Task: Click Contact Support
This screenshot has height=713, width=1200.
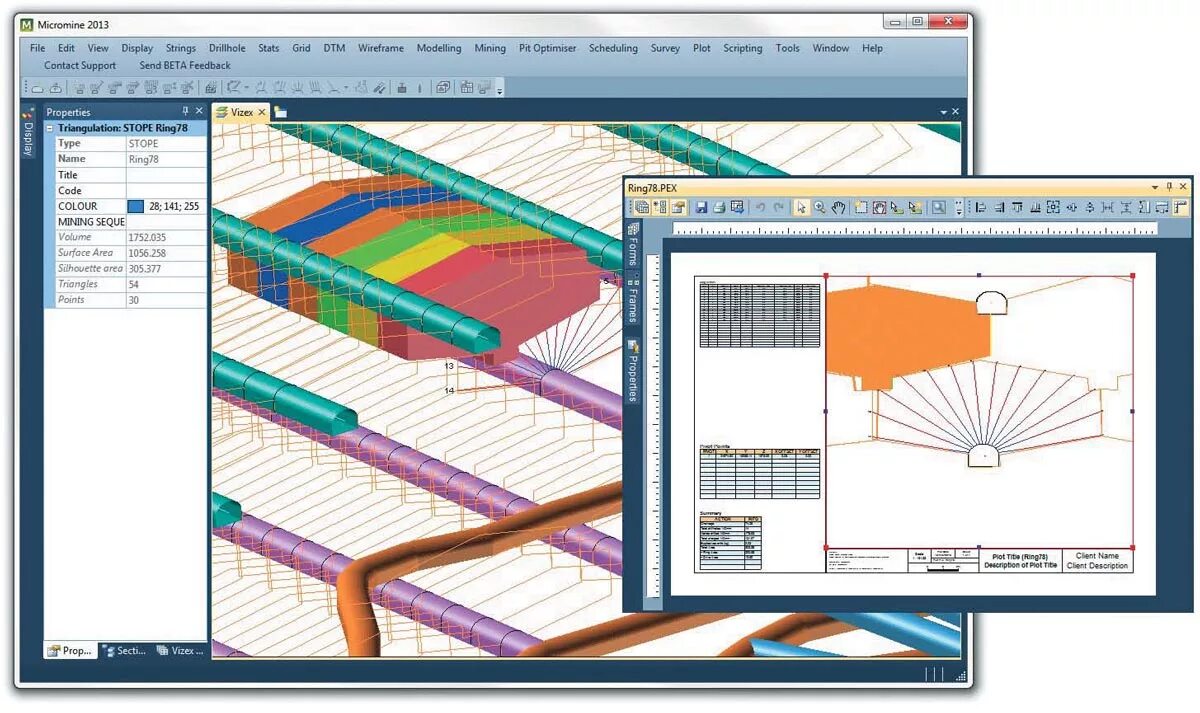Action: coord(80,66)
